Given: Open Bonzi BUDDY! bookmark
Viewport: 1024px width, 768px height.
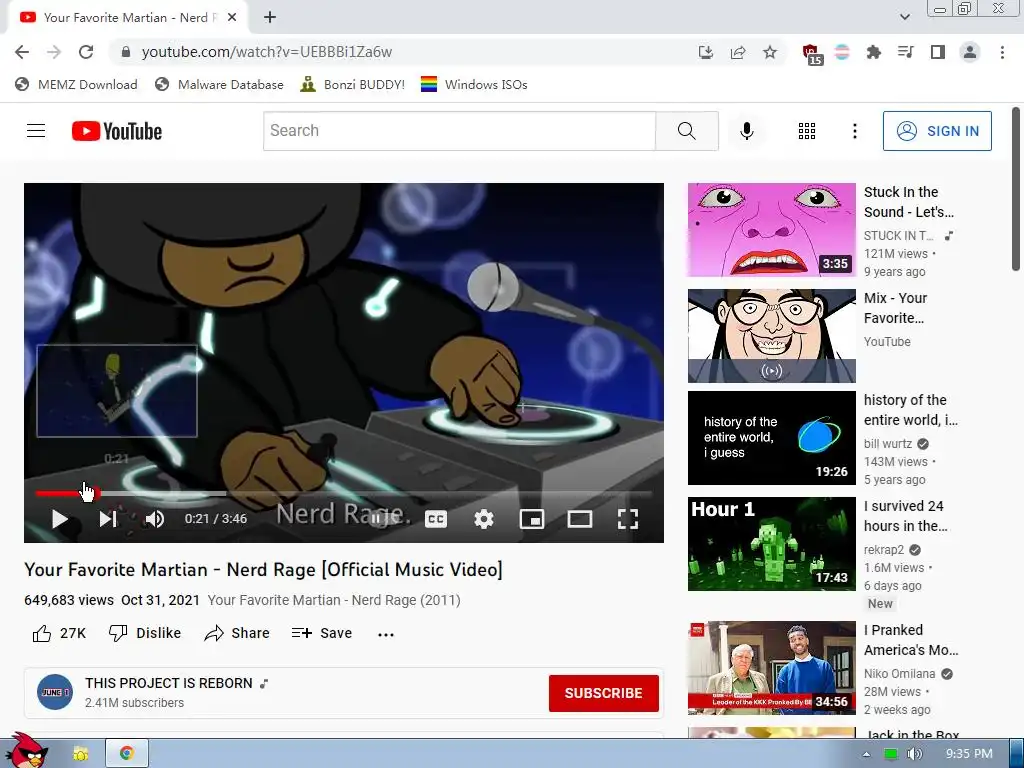Looking at the screenshot, I should 353,84.
